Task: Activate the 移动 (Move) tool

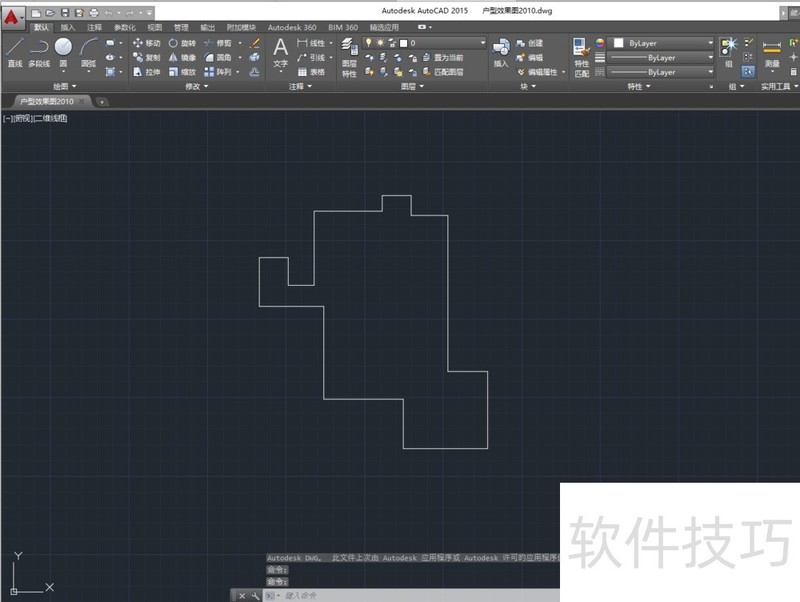Action: click(x=146, y=44)
